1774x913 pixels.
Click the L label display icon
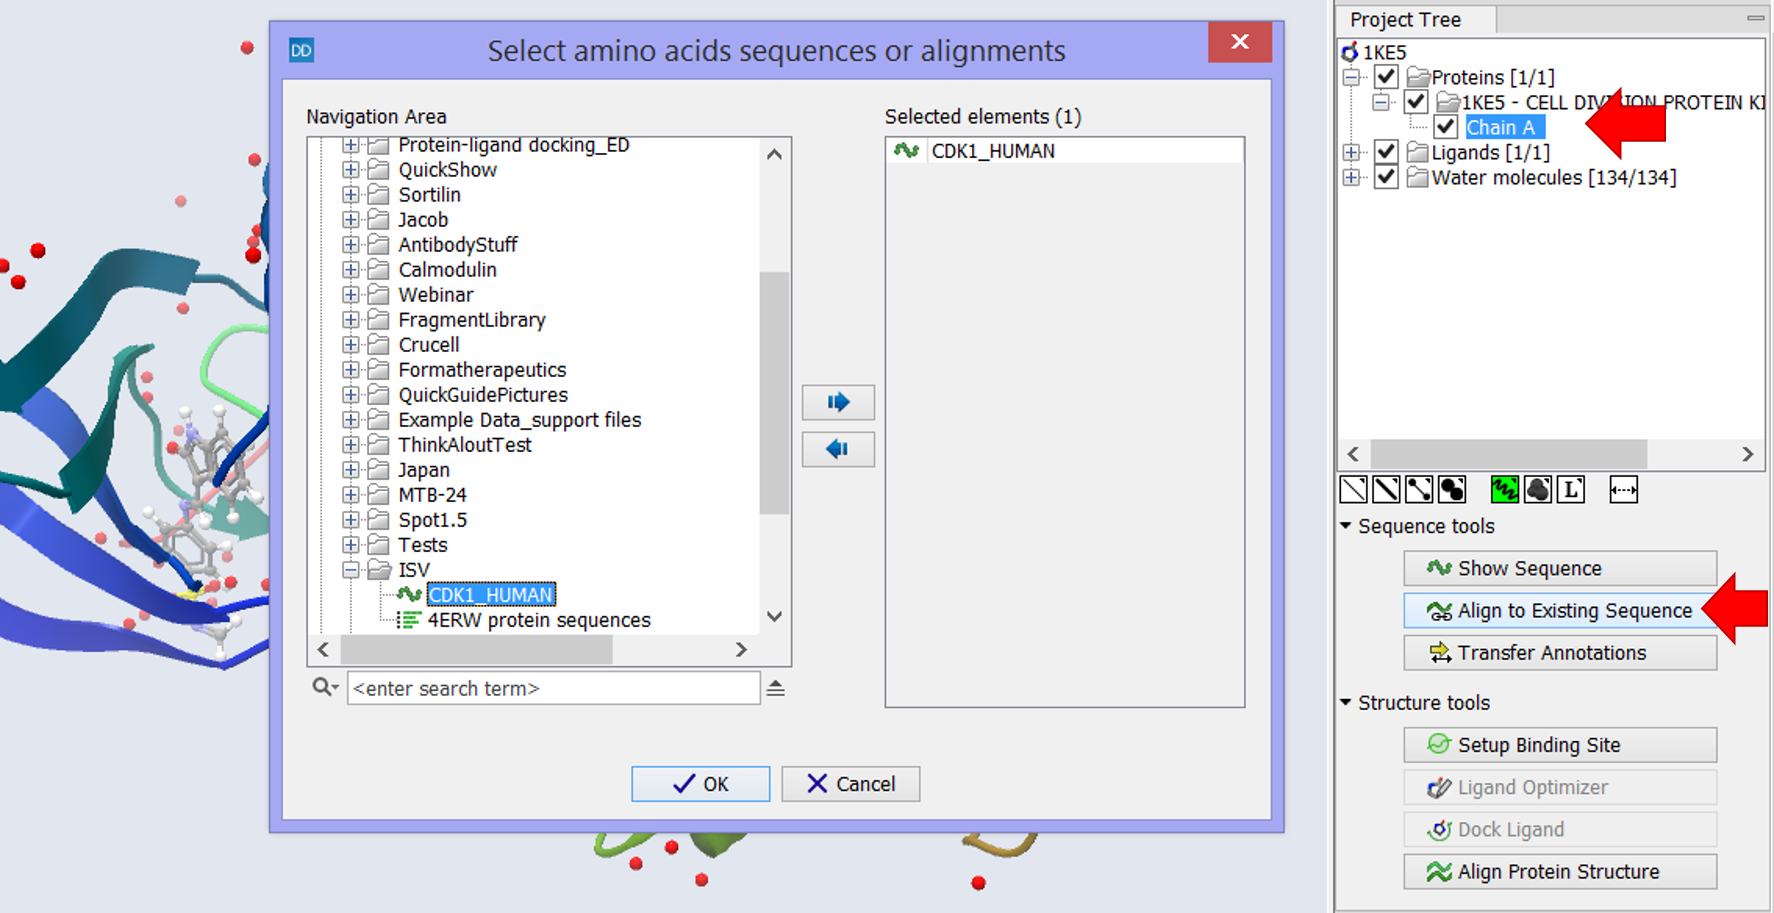pyautogui.click(x=1572, y=489)
